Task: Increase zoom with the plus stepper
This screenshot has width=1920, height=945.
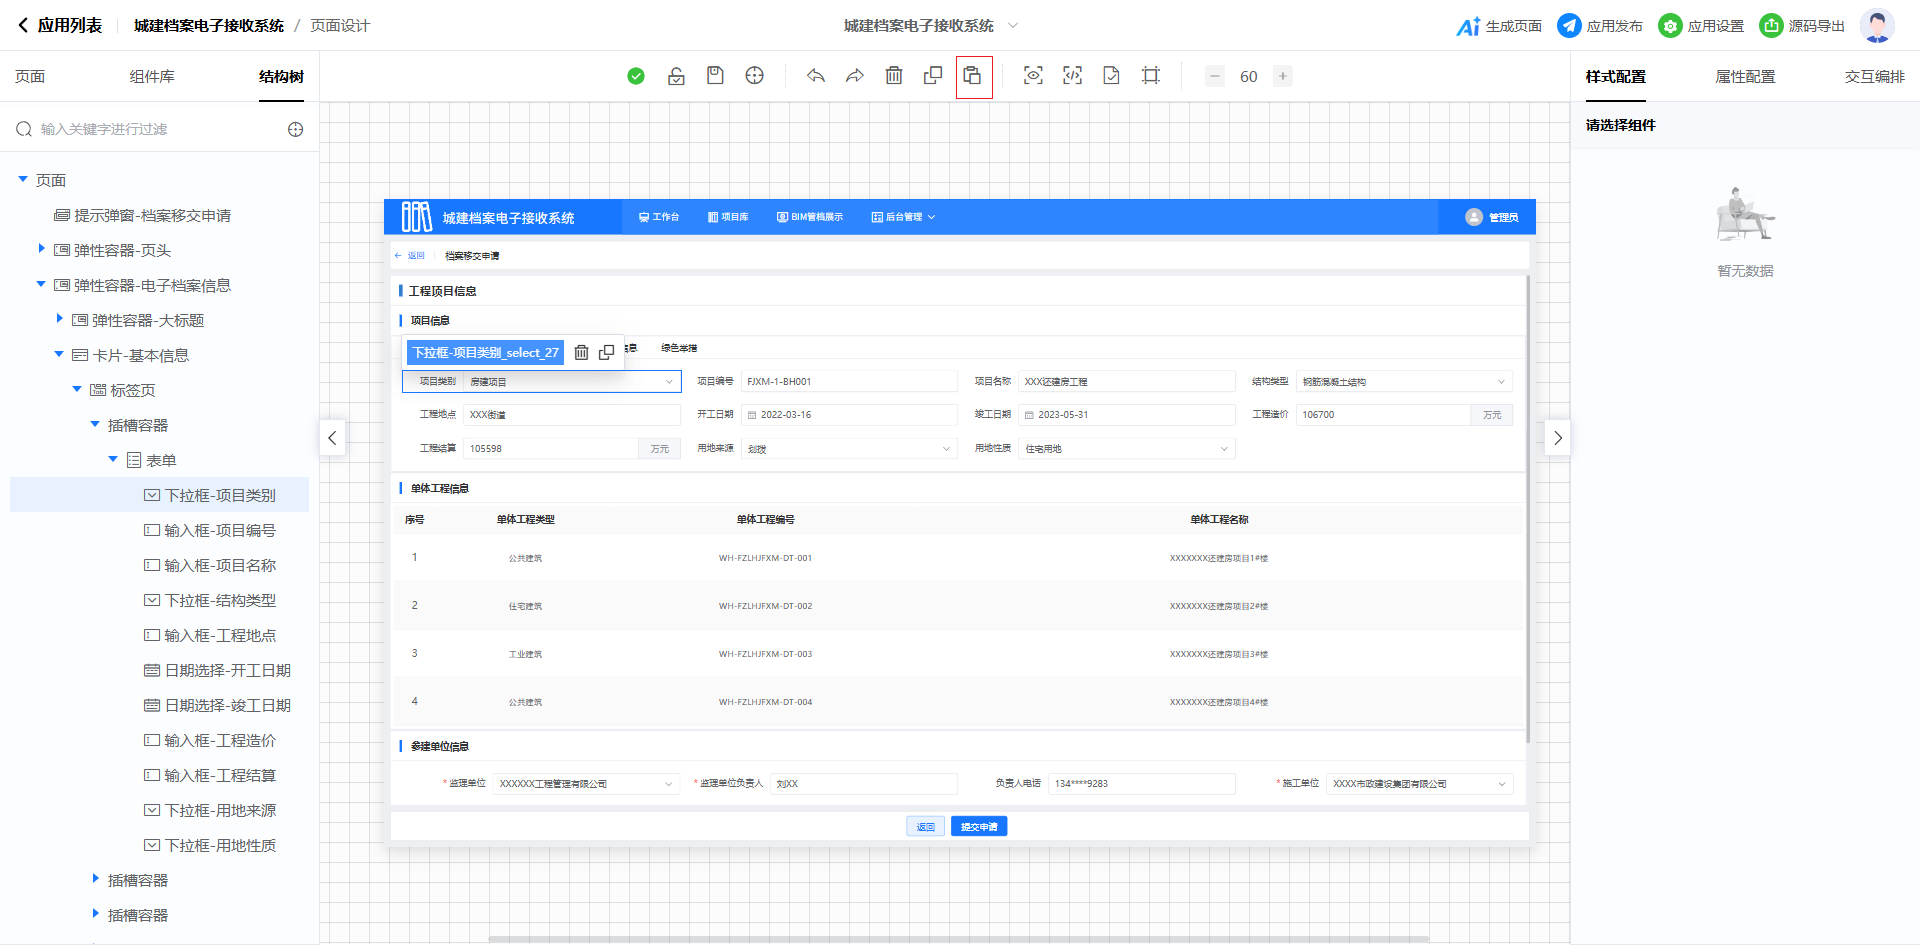Action: (x=1282, y=76)
